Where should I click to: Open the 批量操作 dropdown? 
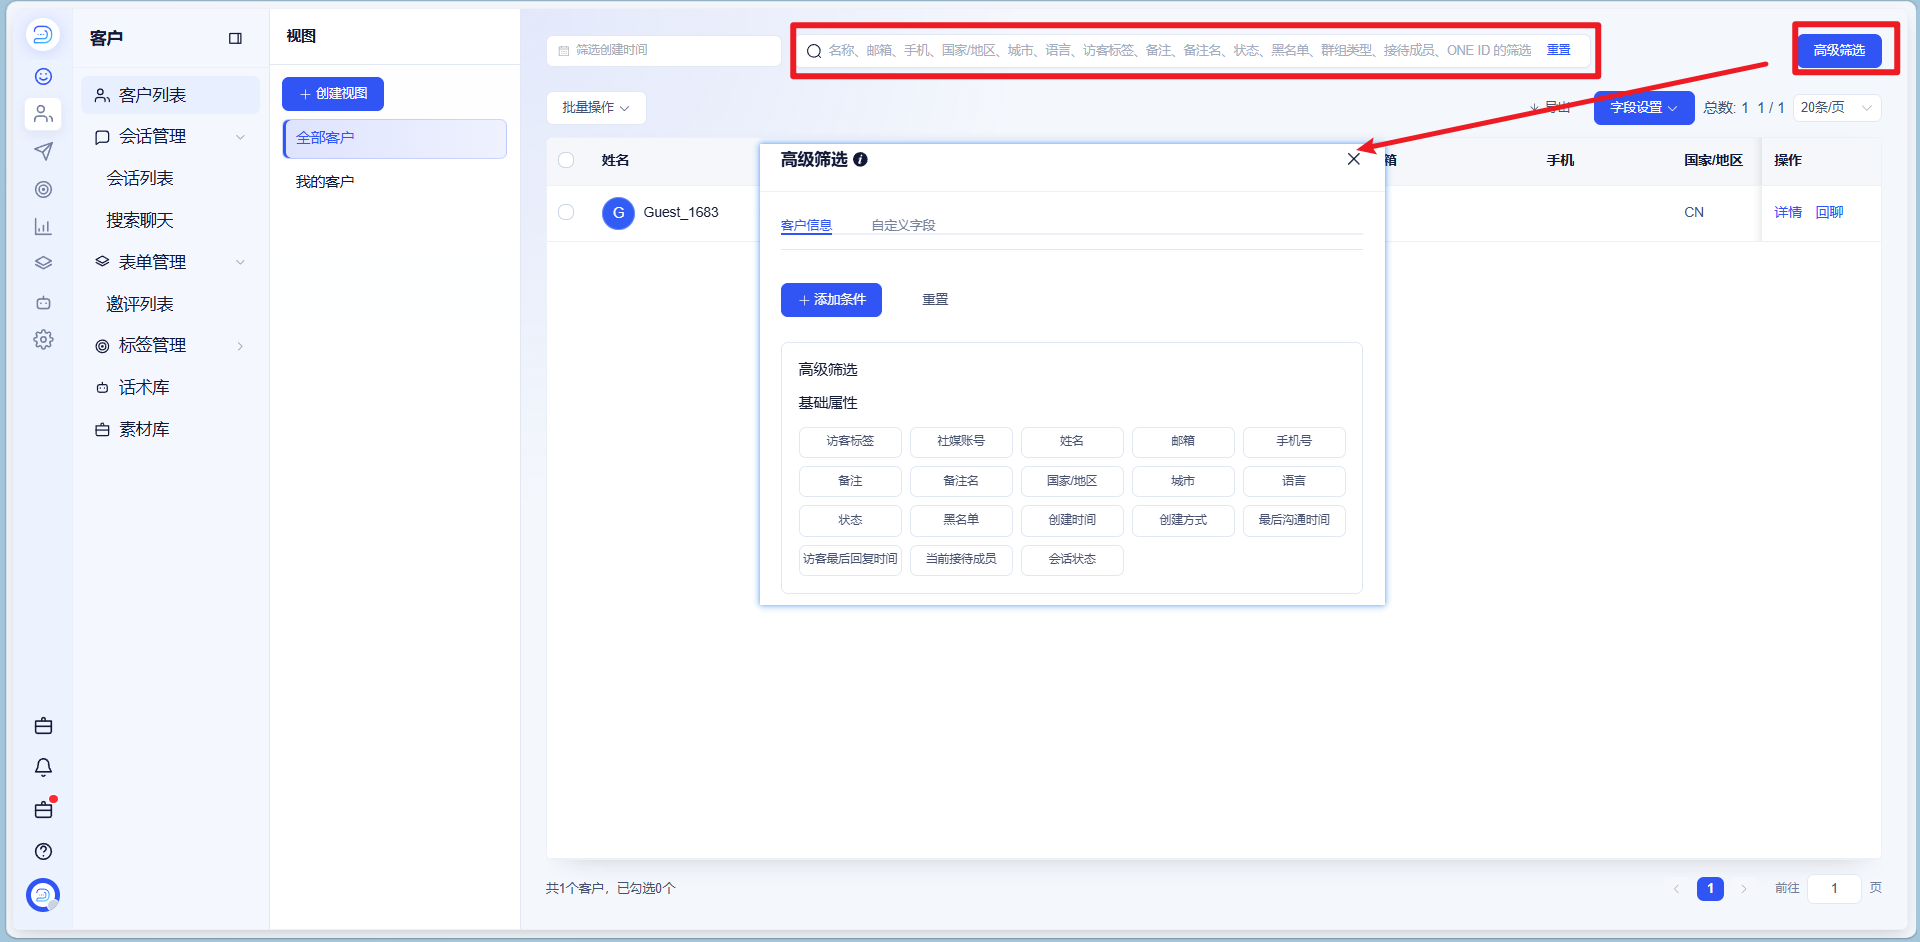coord(596,108)
